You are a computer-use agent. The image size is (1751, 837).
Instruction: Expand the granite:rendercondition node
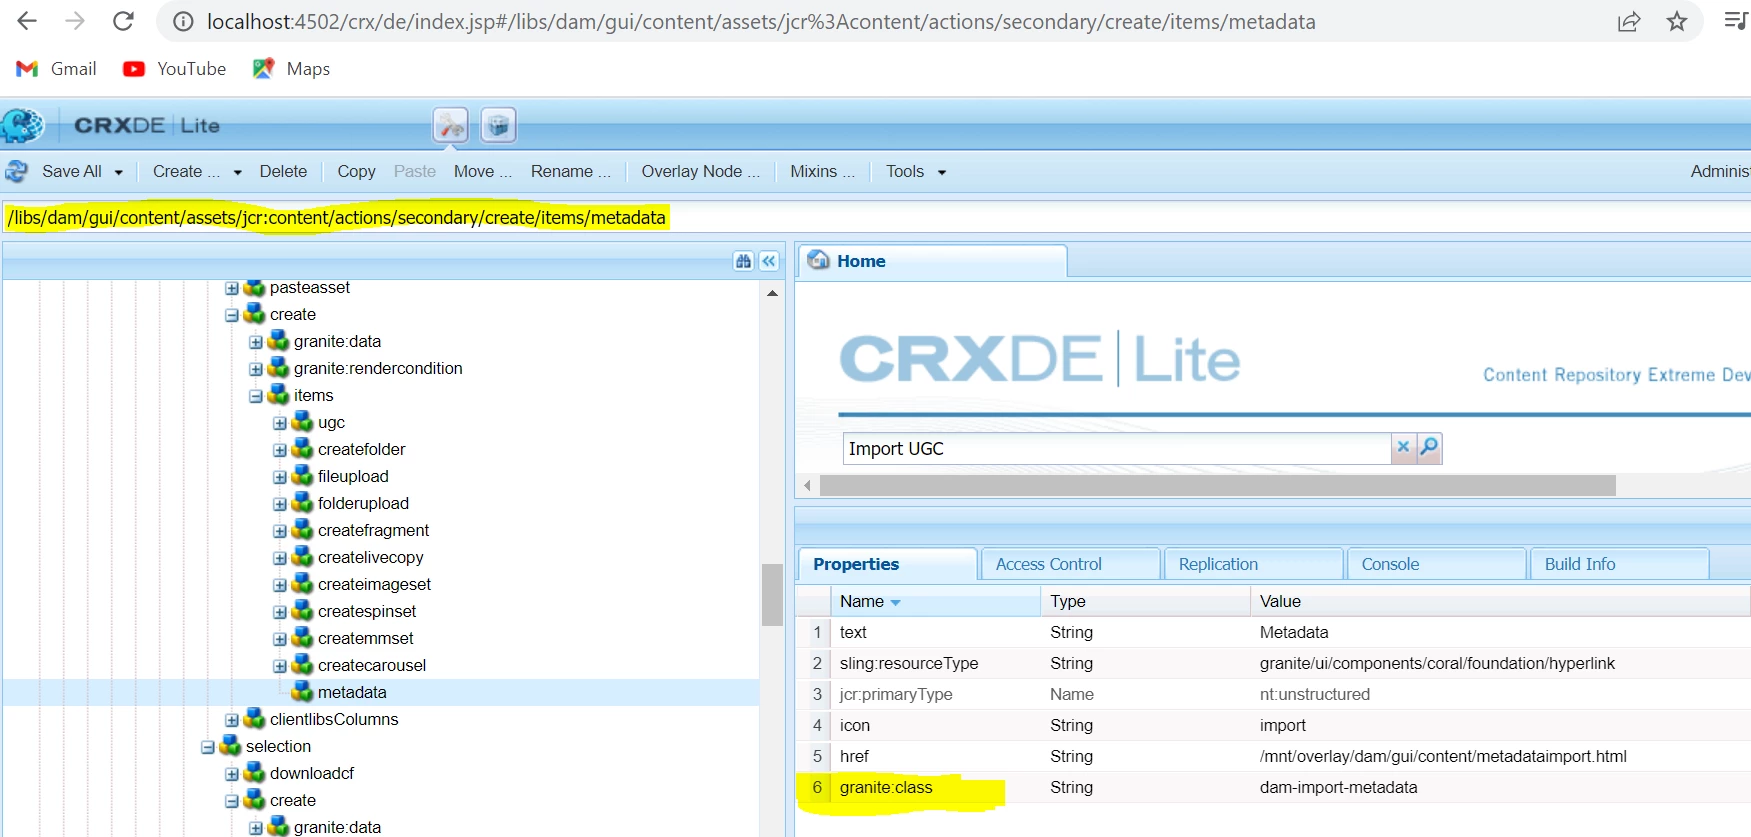pyautogui.click(x=256, y=369)
